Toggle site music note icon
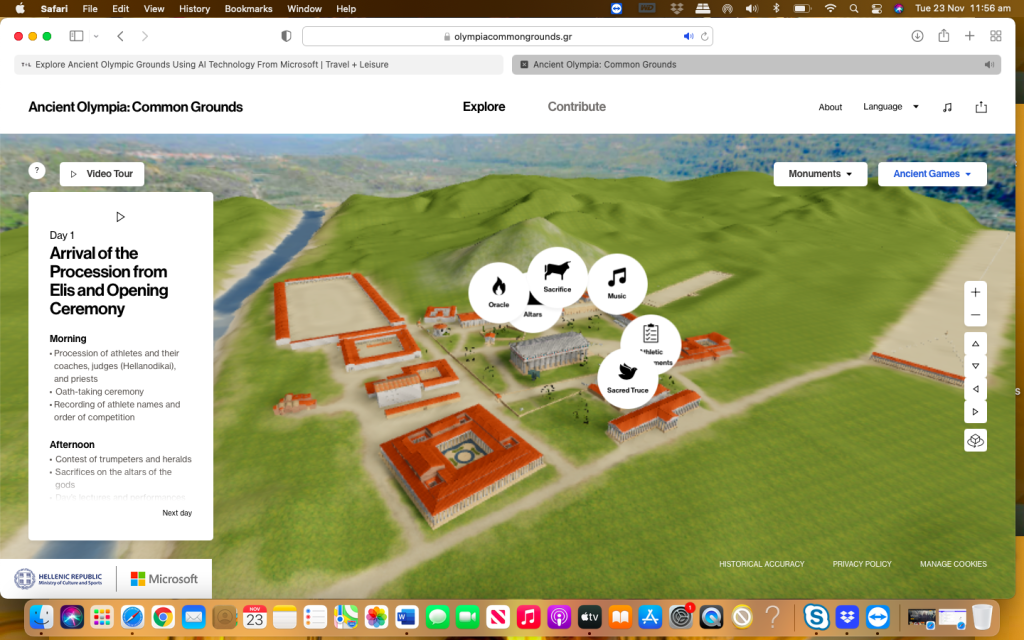1024x640 pixels. point(947,107)
